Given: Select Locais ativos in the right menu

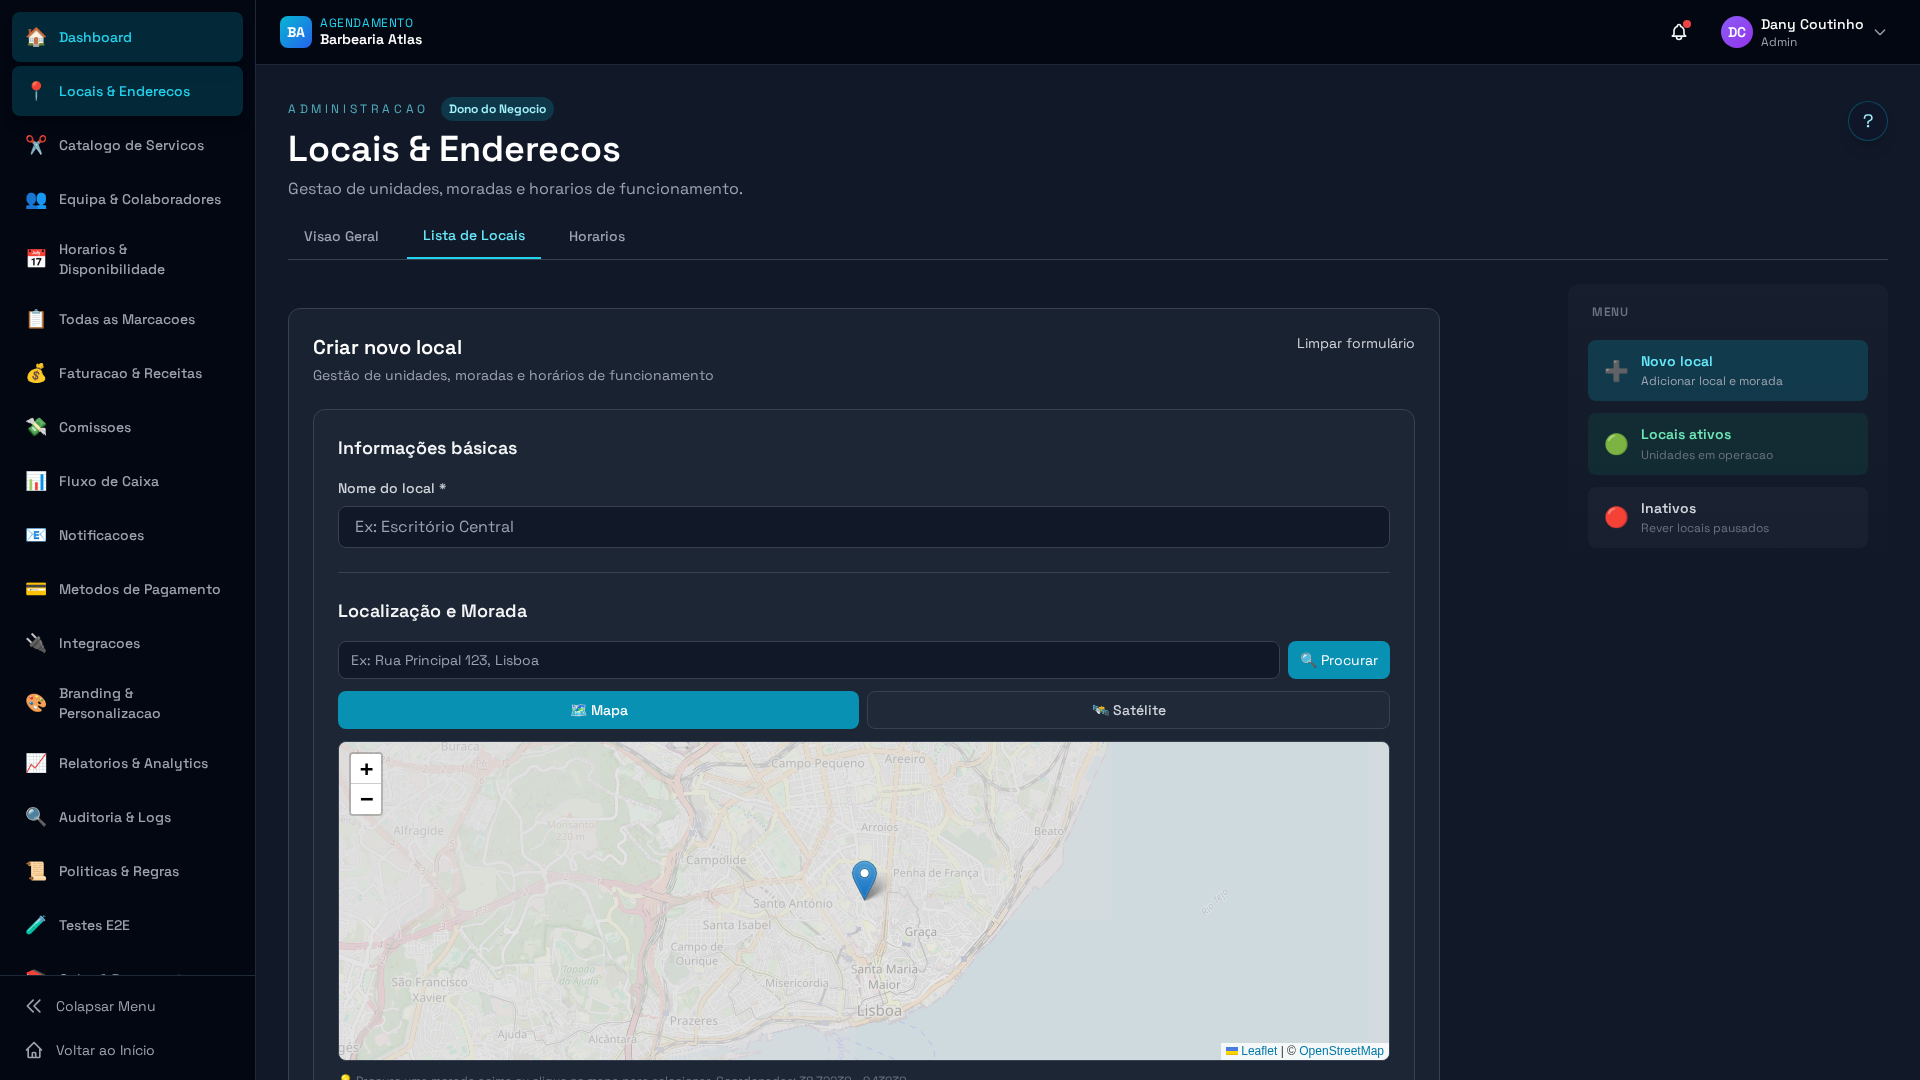Looking at the screenshot, I should (1727, 443).
